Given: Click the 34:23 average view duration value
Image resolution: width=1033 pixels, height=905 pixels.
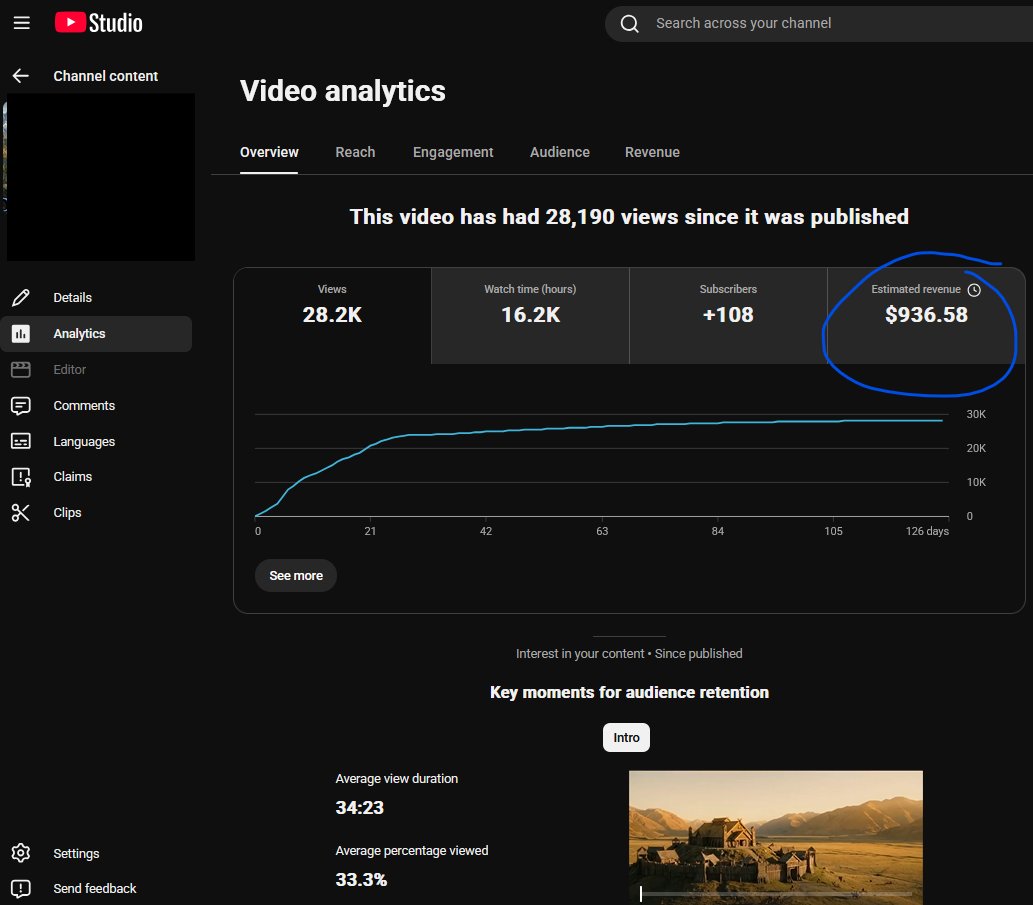Looking at the screenshot, I should point(359,808).
